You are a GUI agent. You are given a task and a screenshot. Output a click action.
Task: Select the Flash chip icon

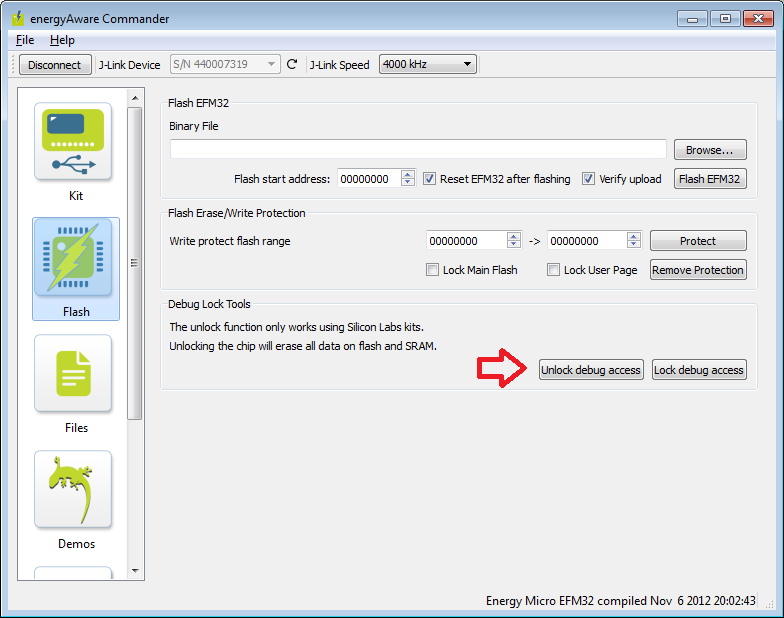[x=75, y=260]
